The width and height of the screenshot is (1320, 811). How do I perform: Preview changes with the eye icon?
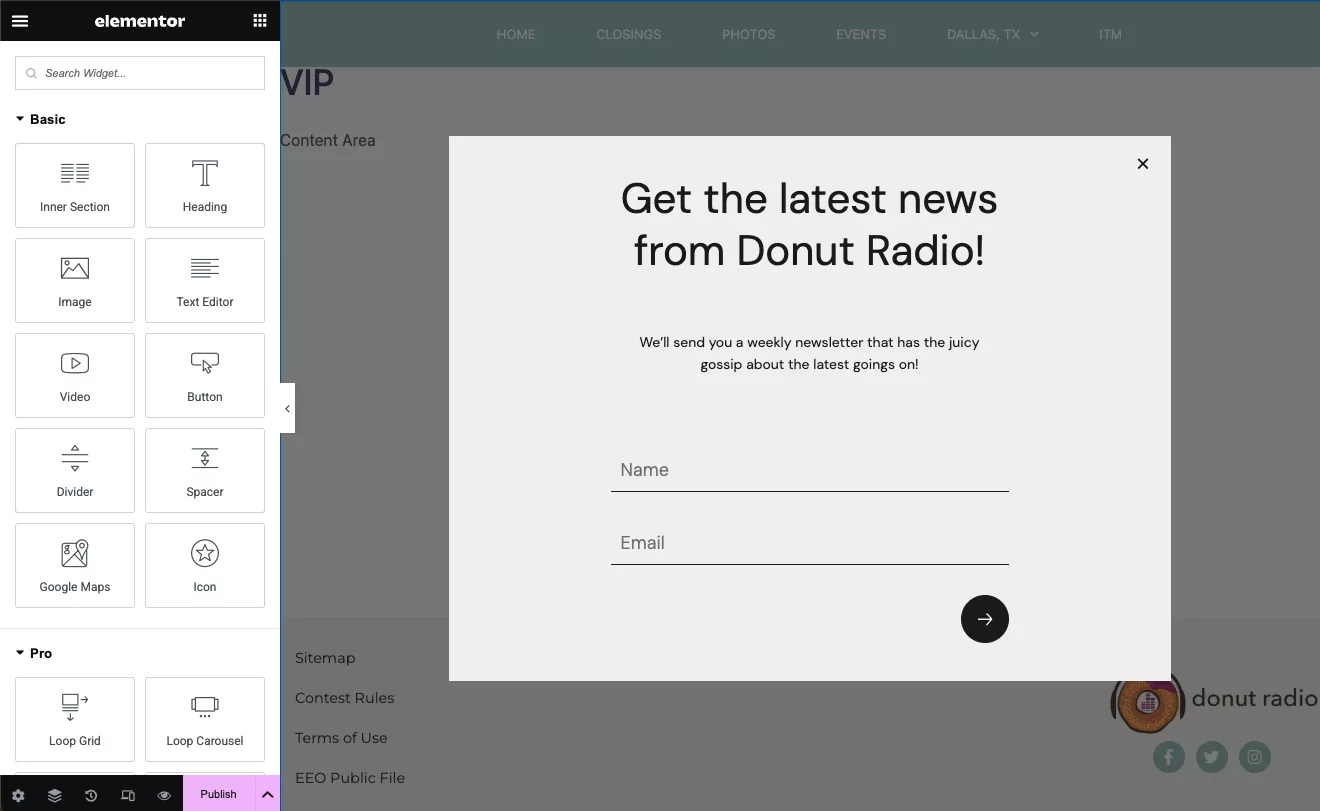click(164, 795)
